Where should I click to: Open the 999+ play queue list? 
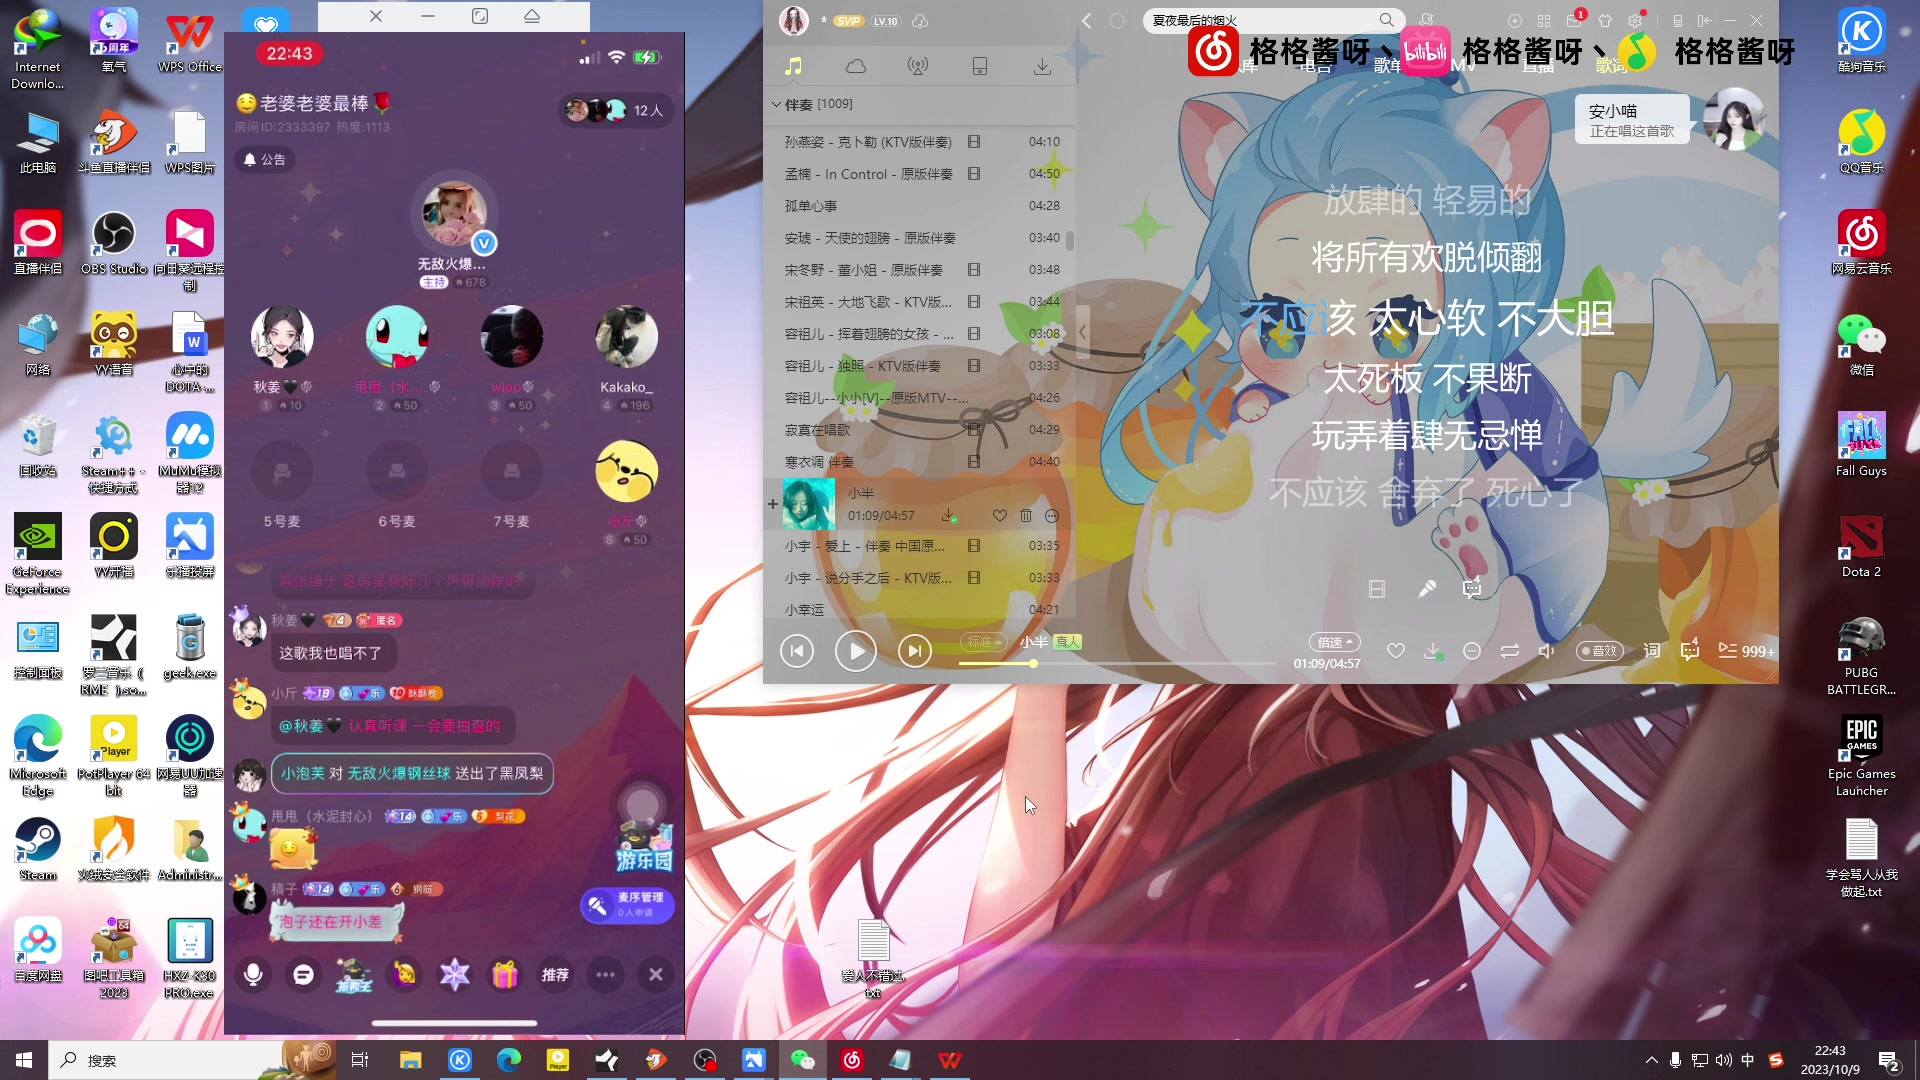pyautogui.click(x=1746, y=651)
